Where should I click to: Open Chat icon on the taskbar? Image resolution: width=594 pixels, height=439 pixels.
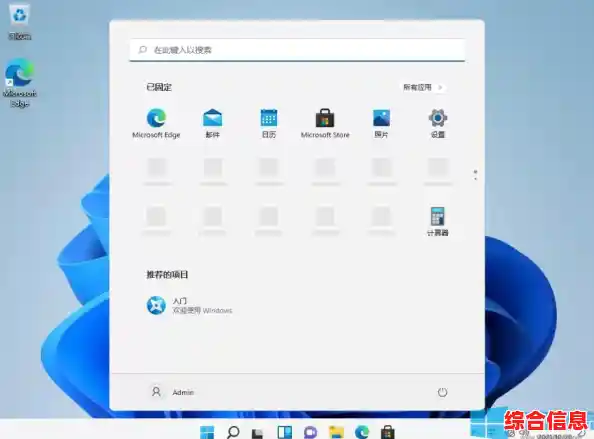(x=310, y=432)
